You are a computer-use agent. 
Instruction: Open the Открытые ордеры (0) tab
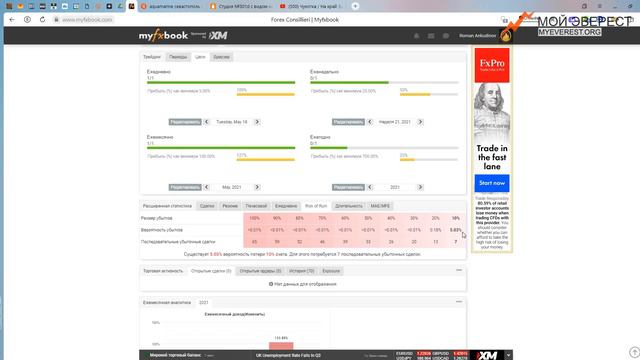260,271
